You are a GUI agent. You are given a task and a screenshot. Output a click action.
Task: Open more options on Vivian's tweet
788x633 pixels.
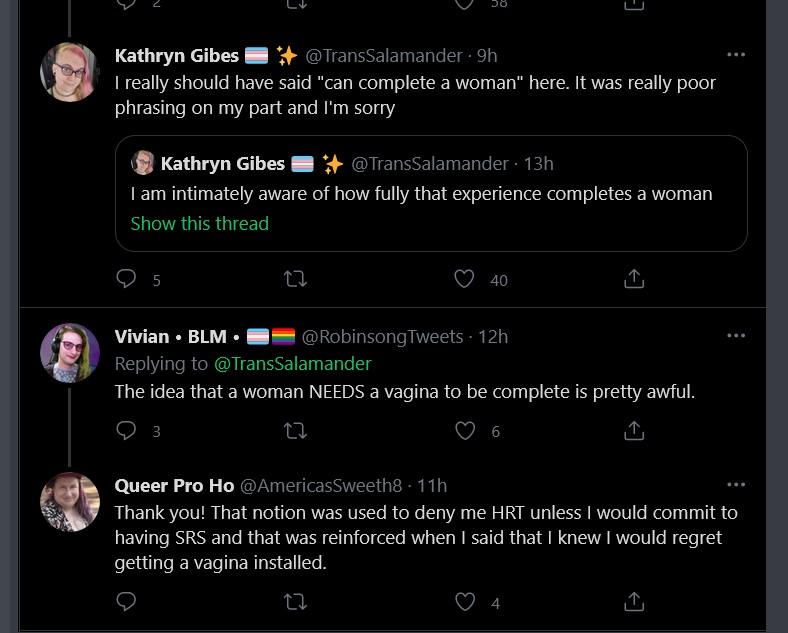pyautogui.click(x=736, y=336)
